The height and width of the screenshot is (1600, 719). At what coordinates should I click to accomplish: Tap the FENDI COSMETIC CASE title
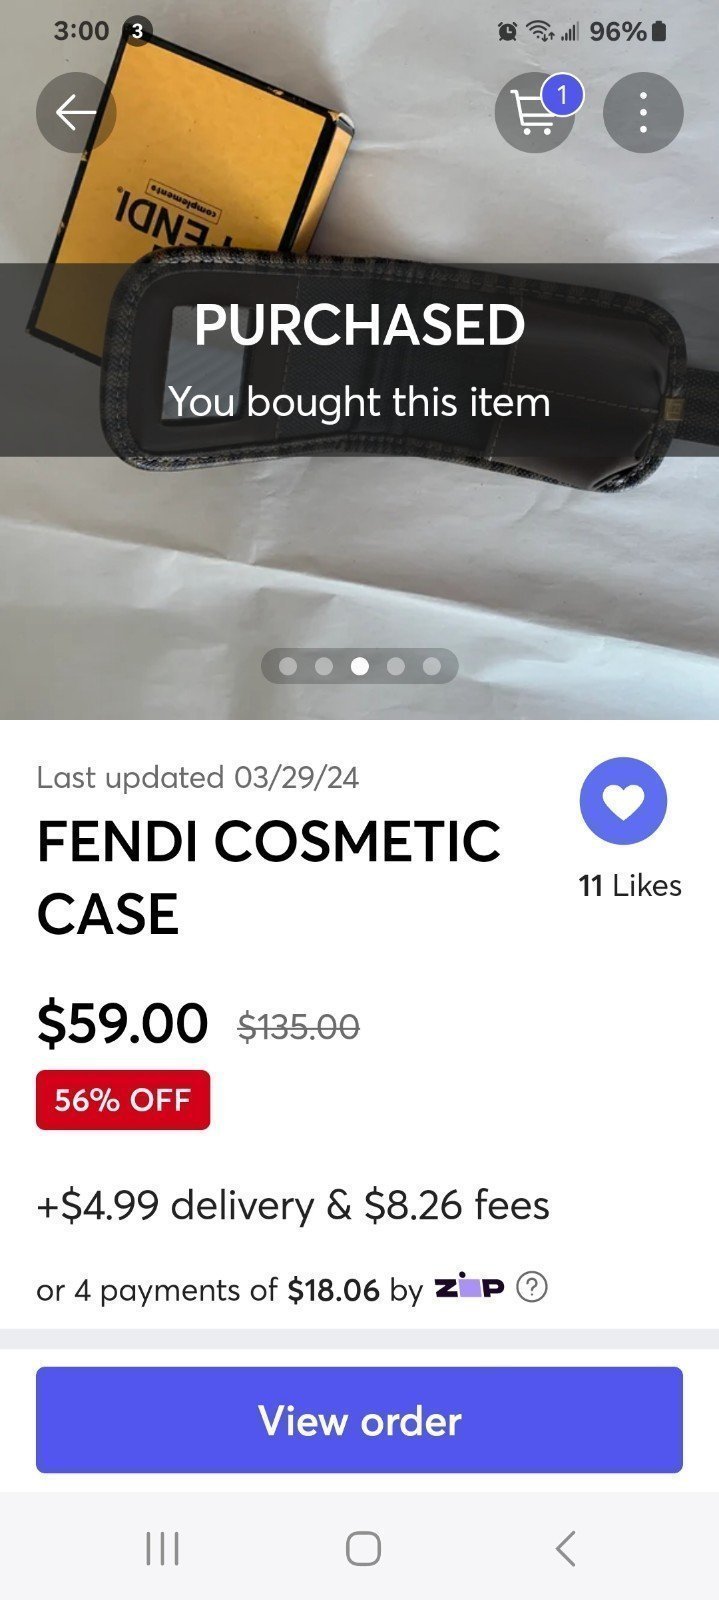point(269,877)
